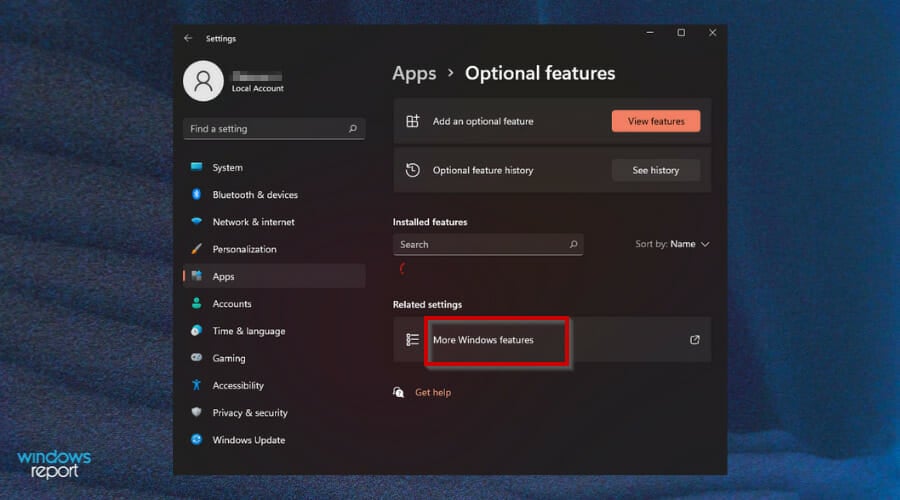
Task: Close the Settings window
Action: click(x=712, y=33)
